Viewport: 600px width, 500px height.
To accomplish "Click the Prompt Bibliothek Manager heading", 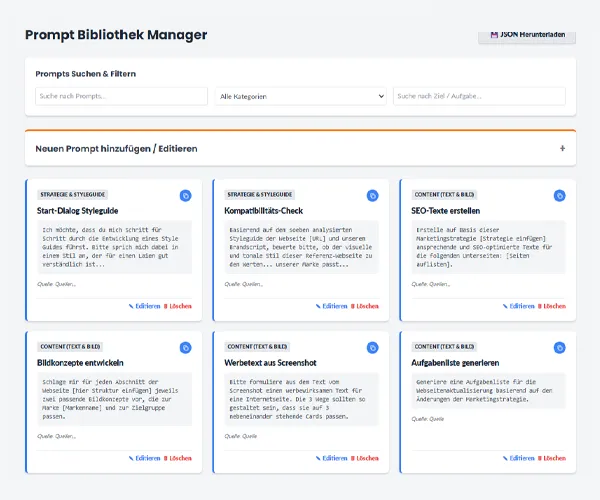I will 116,35.
